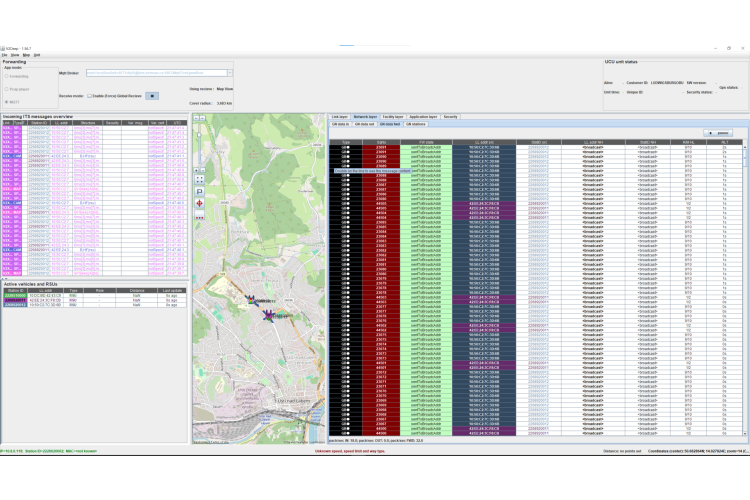Viewport: 750px width, 500px height.
Task: Zoom out with the map minus icon
Action: click(202, 170)
